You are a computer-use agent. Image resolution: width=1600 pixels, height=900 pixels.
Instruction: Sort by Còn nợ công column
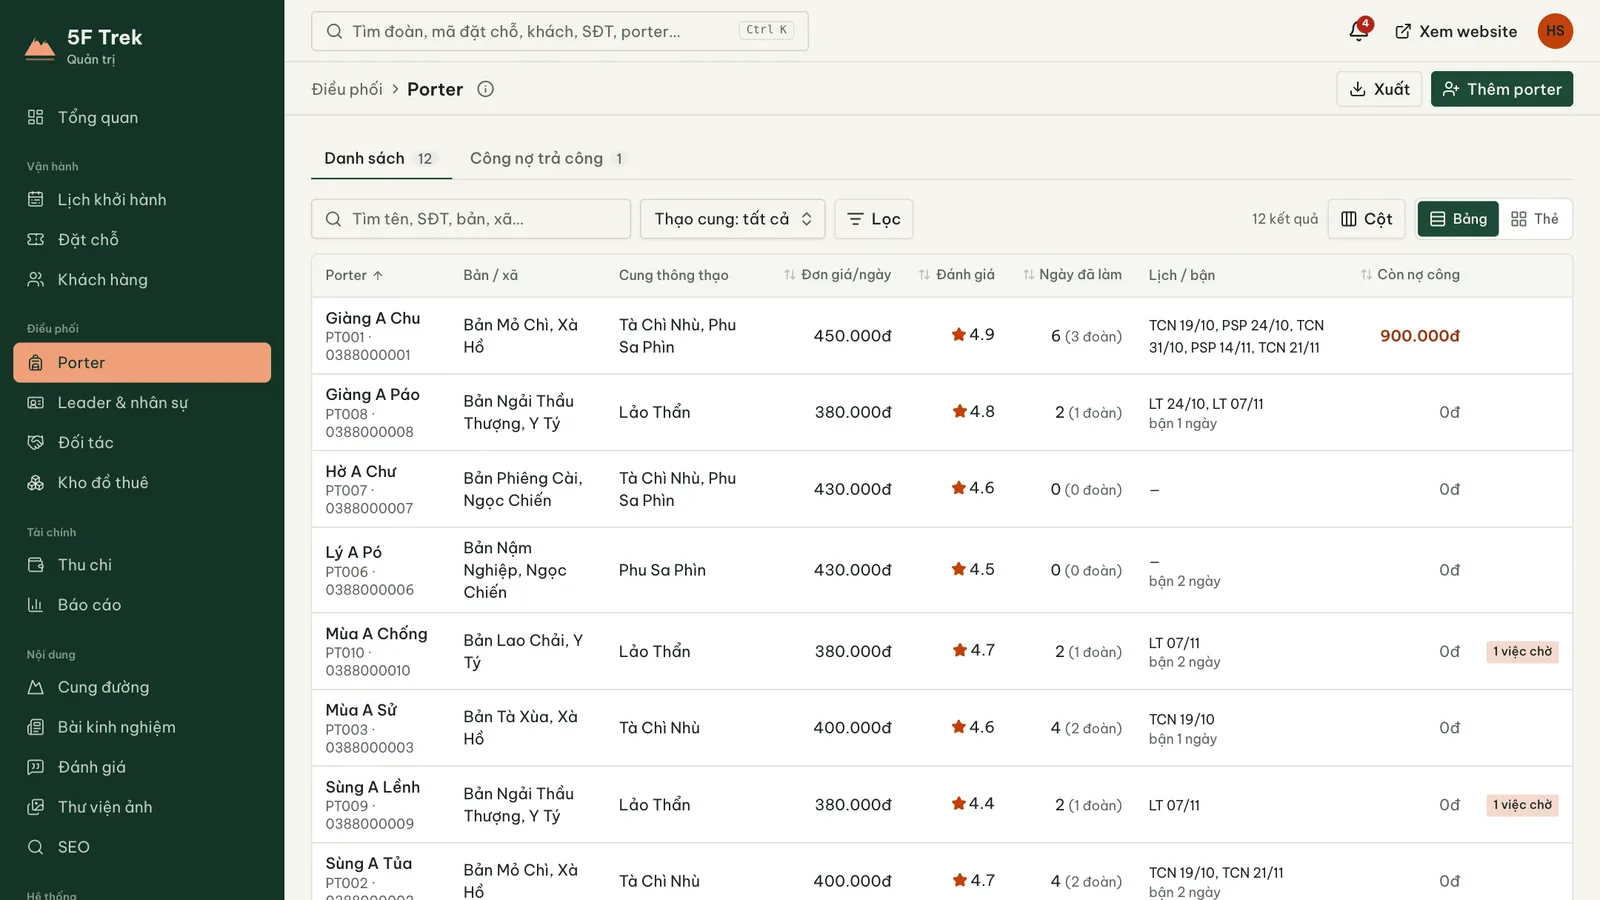point(1410,274)
